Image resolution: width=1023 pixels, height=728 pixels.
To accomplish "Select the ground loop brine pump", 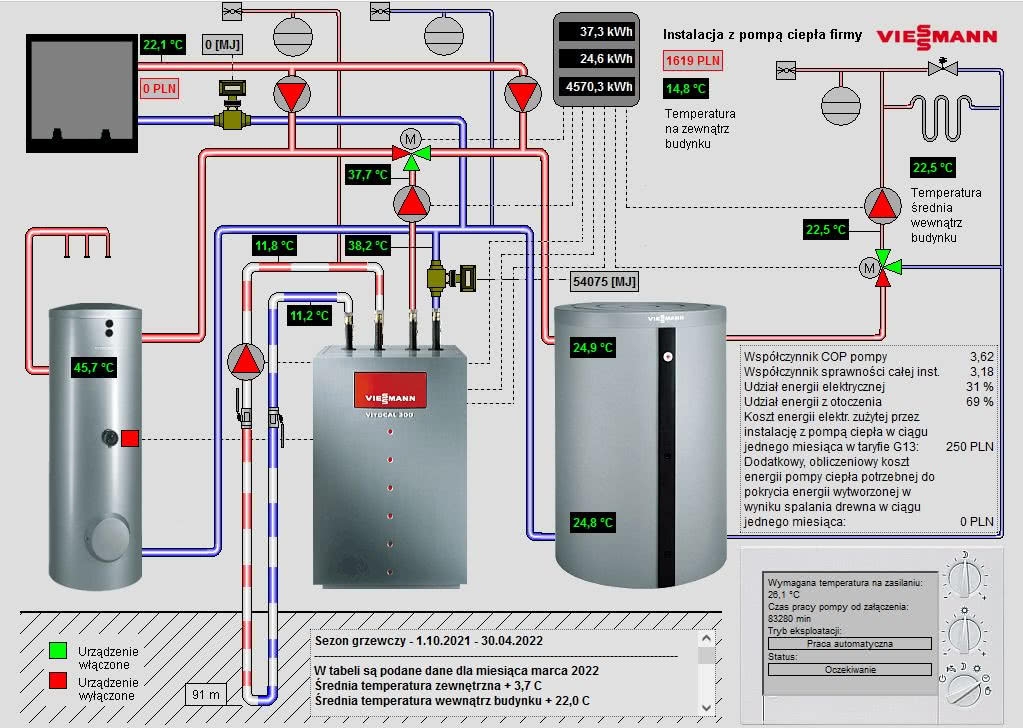I will point(246,361).
